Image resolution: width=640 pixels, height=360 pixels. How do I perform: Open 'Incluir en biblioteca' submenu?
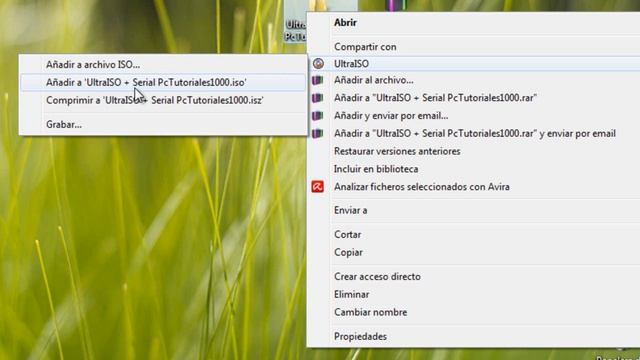474,169
